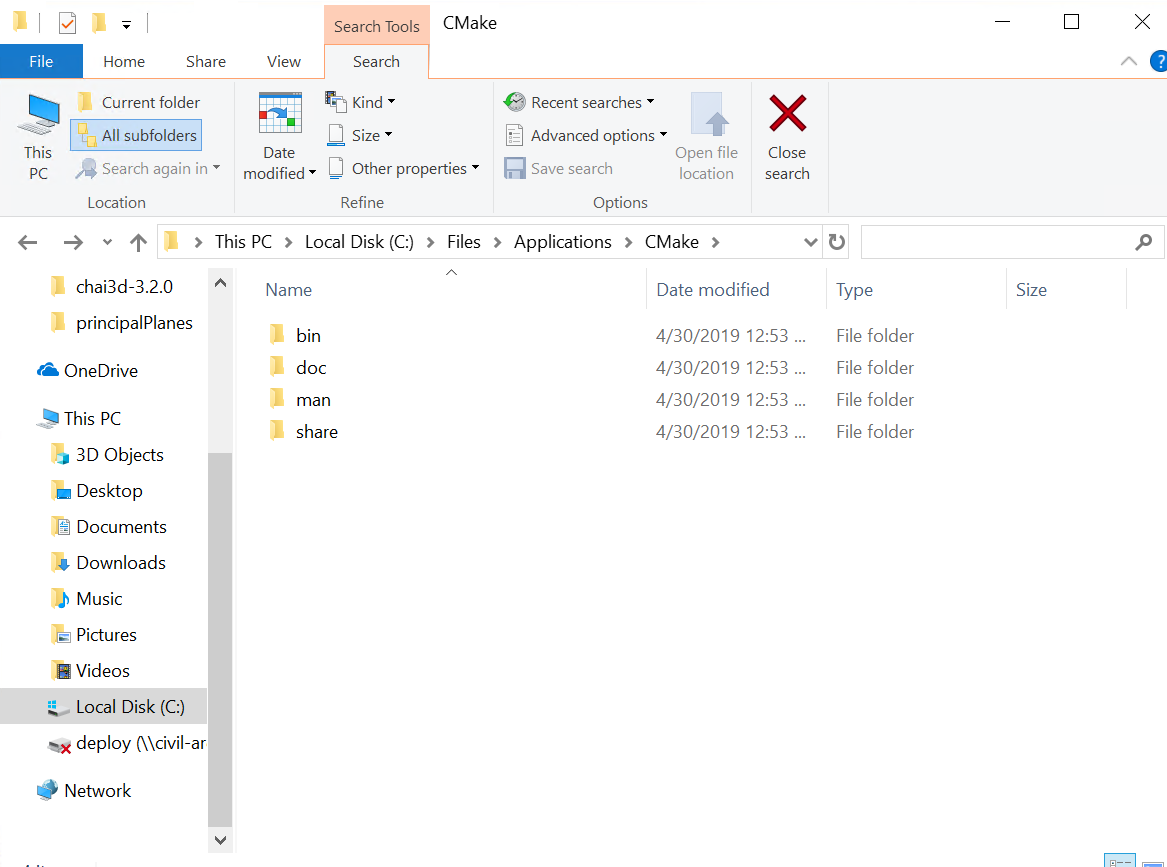Open the Size filter dropdown

pos(360,135)
